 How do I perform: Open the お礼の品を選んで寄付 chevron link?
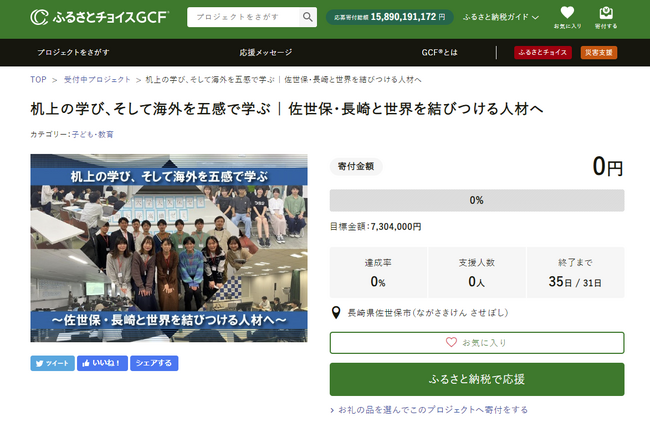(429, 410)
